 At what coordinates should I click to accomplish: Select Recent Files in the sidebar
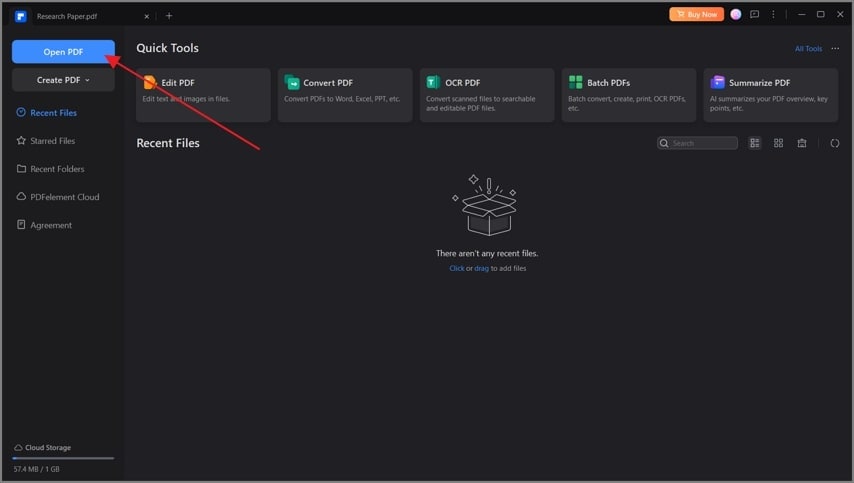[47, 113]
